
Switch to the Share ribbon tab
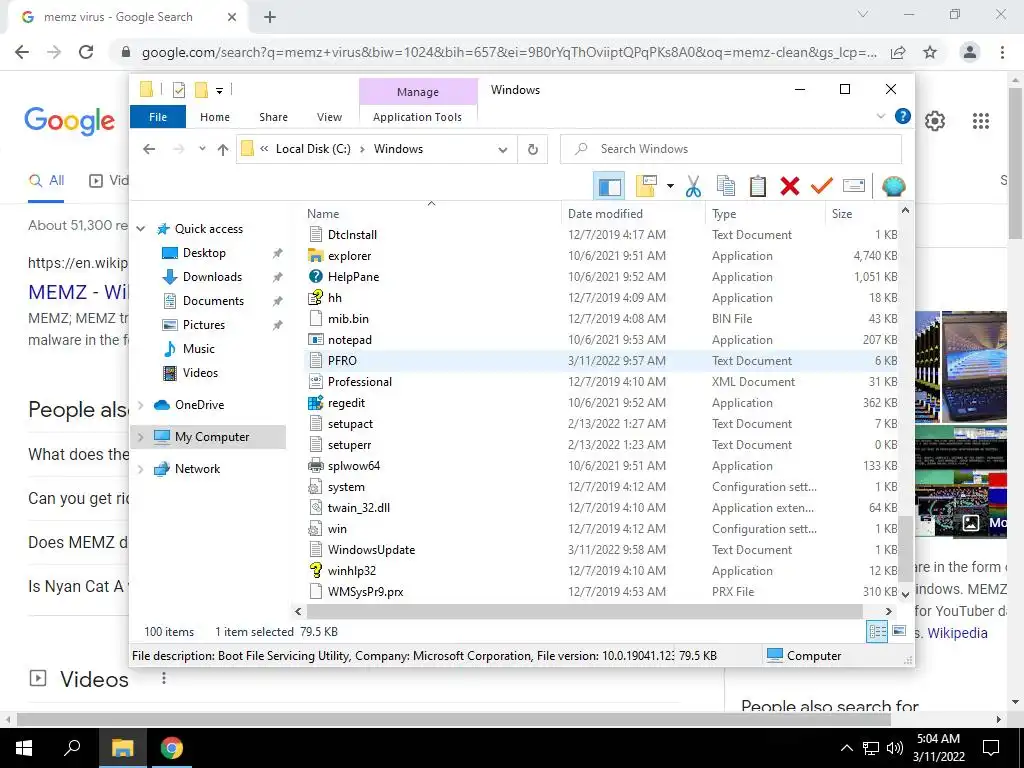(273, 117)
